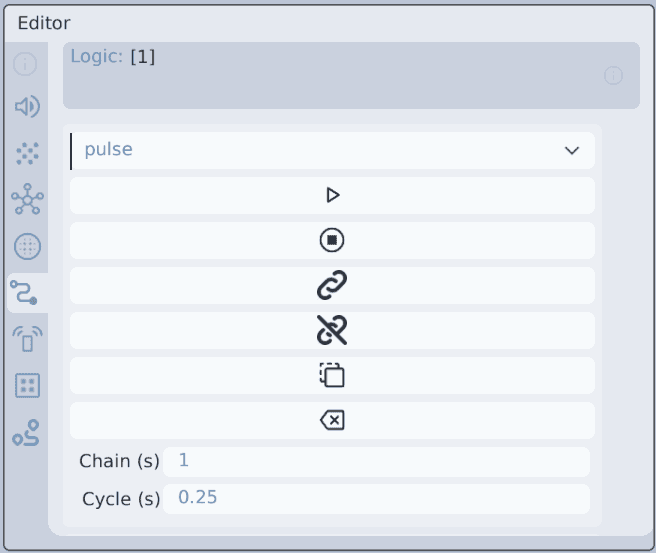This screenshot has height=553, width=656.
Task: Click the link chain button
Action: (332, 285)
